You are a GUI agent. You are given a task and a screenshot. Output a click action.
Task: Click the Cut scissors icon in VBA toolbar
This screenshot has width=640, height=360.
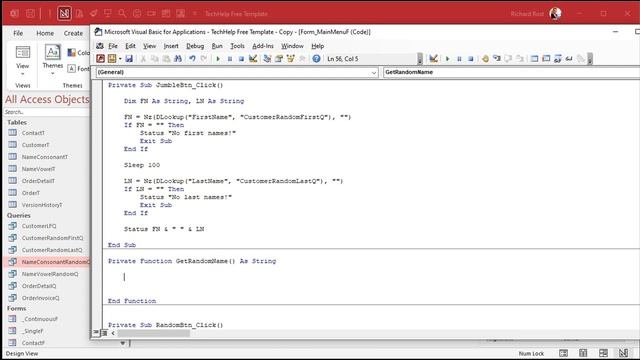tap(143, 59)
